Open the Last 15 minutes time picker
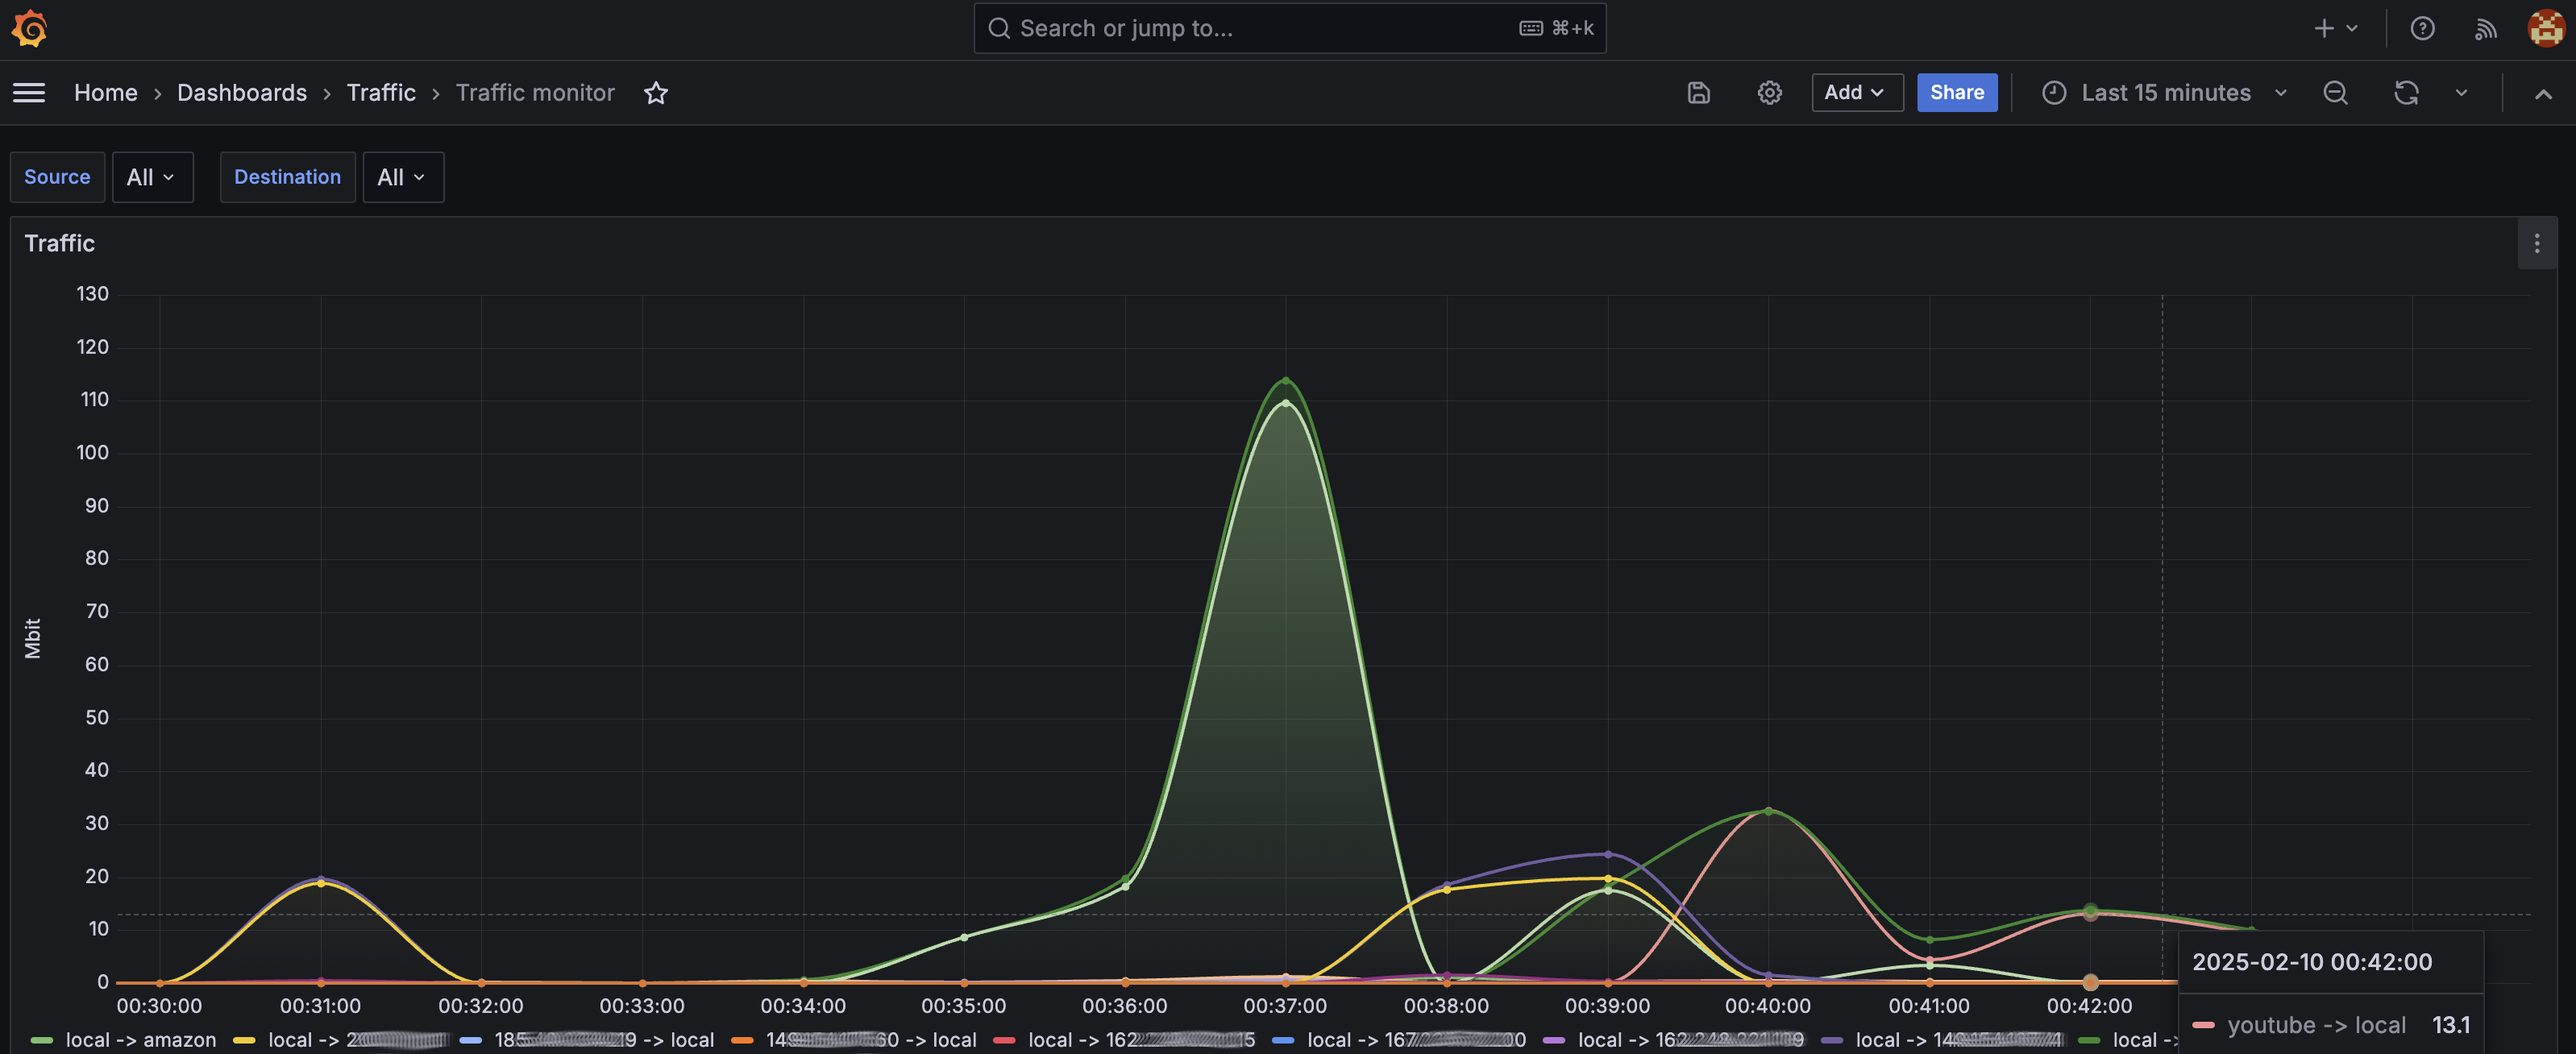The height and width of the screenshot is (1054, 2576). point(2165,93)
